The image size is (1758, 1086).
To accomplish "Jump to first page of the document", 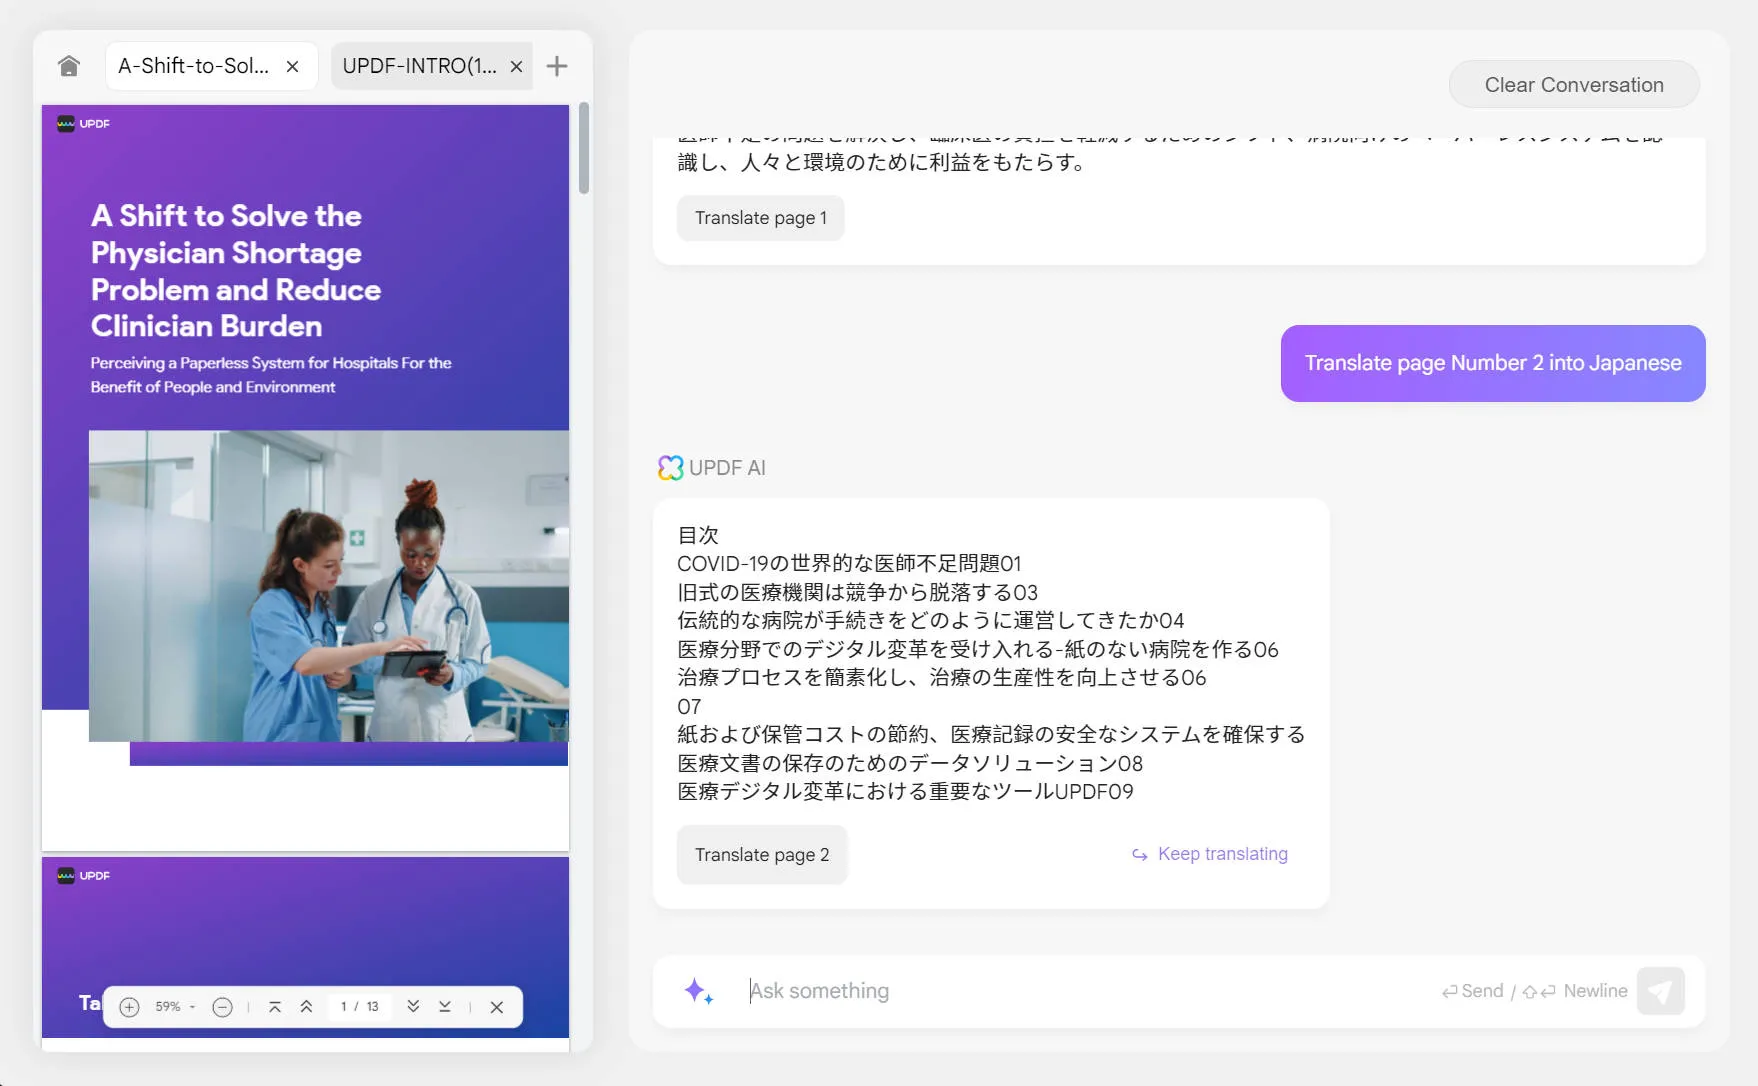I will [275, 1007].
